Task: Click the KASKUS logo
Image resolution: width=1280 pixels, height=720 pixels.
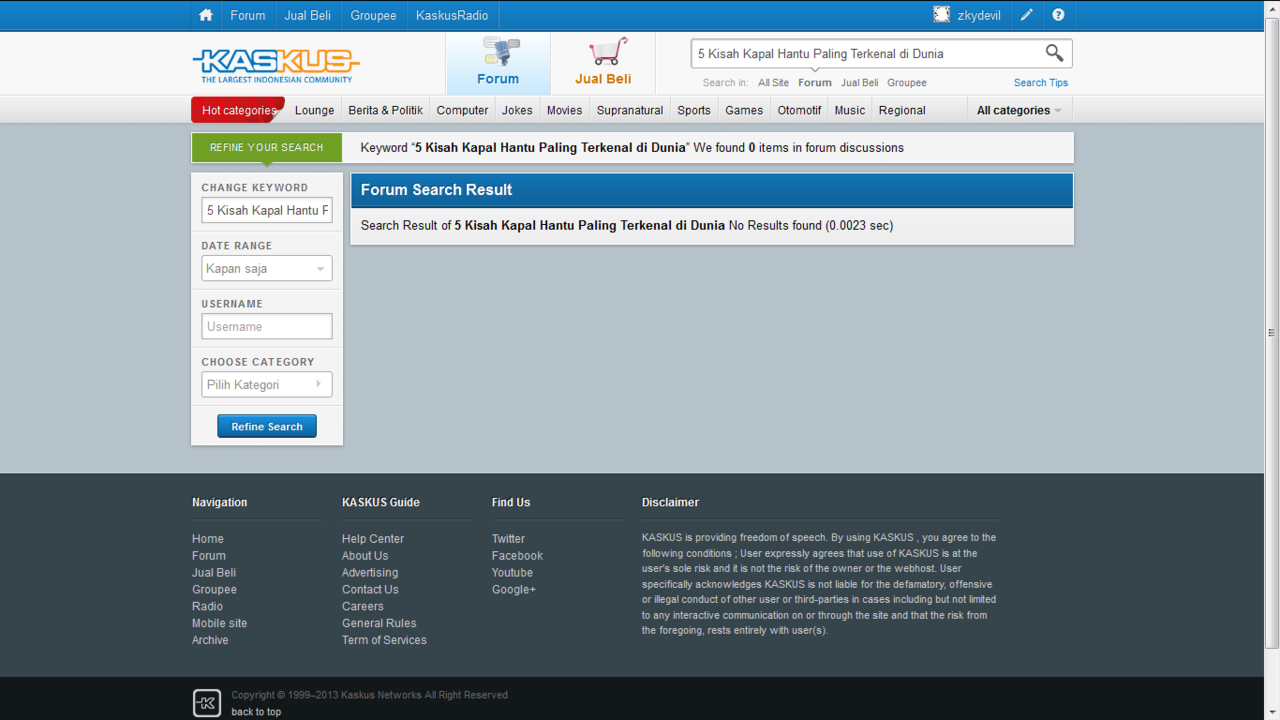Action: 275,64
